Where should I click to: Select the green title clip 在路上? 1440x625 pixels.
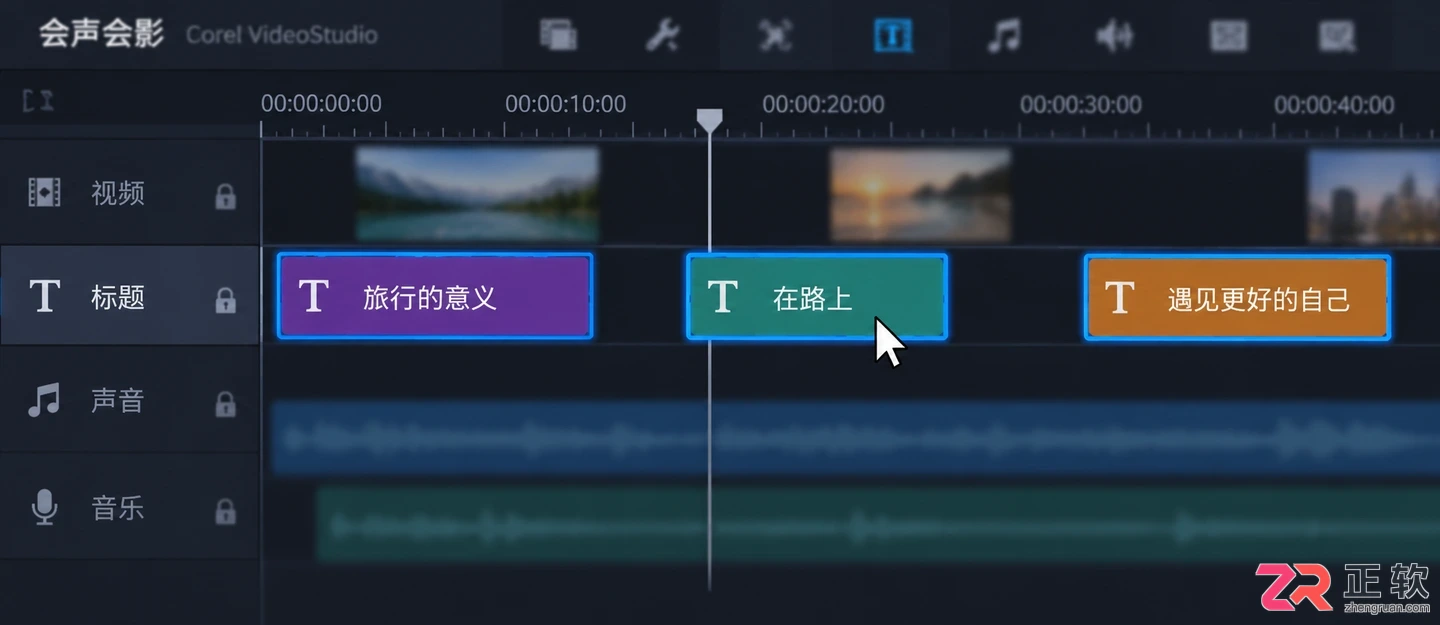[x=816, y=297]
